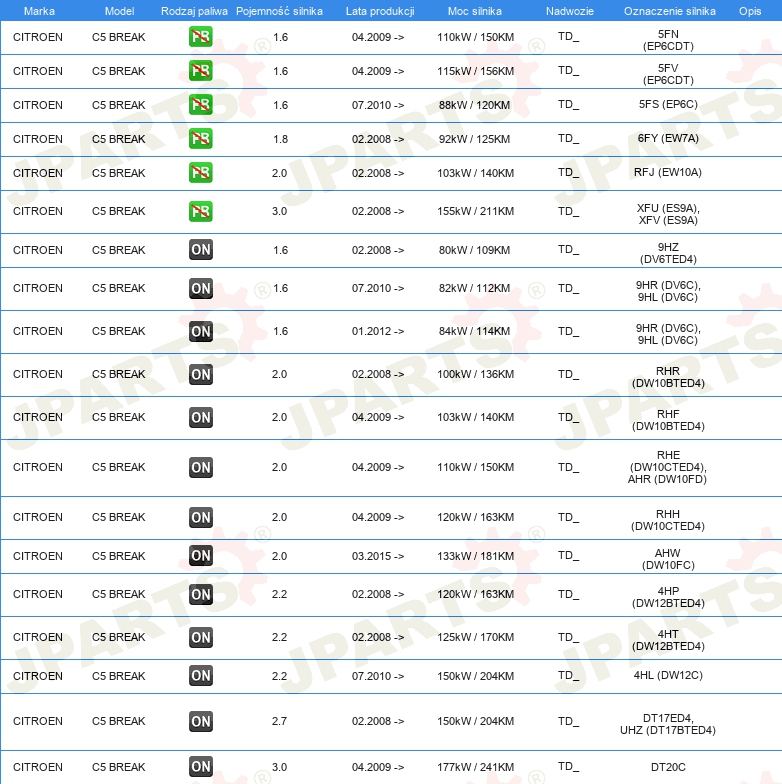Image resolution: width=782 pixels, height=784 pixels.
Task: Select the 5FN (EP6CDT) engine code cell
Action: (x=668, y=40)
